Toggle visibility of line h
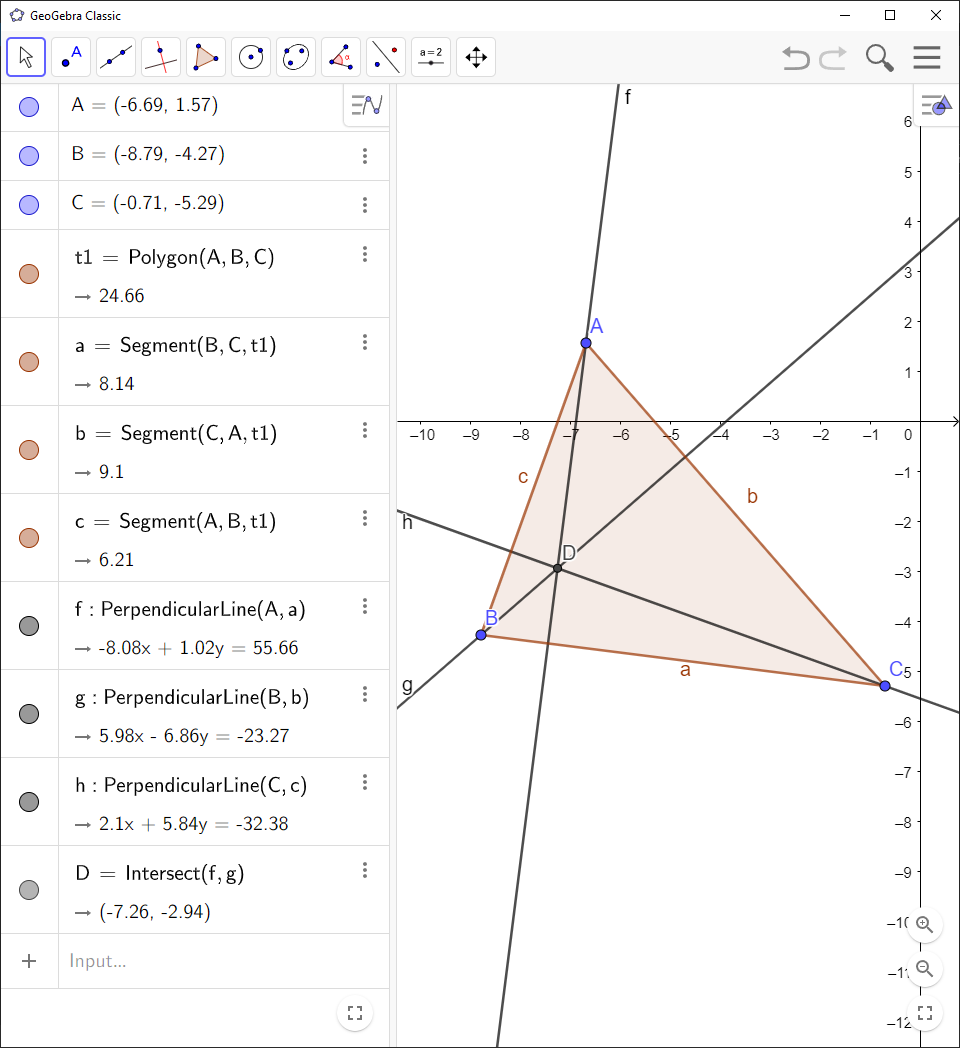 pos(29,802)
